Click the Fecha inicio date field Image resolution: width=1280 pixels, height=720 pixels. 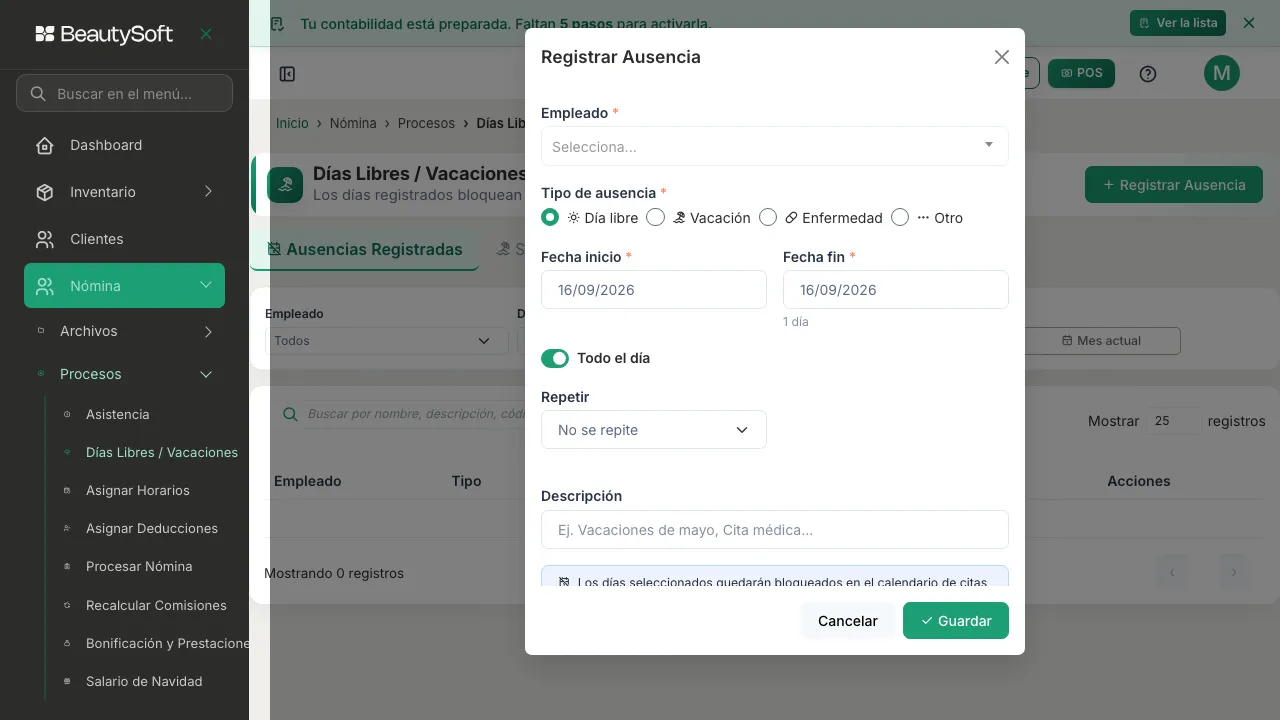654,290
